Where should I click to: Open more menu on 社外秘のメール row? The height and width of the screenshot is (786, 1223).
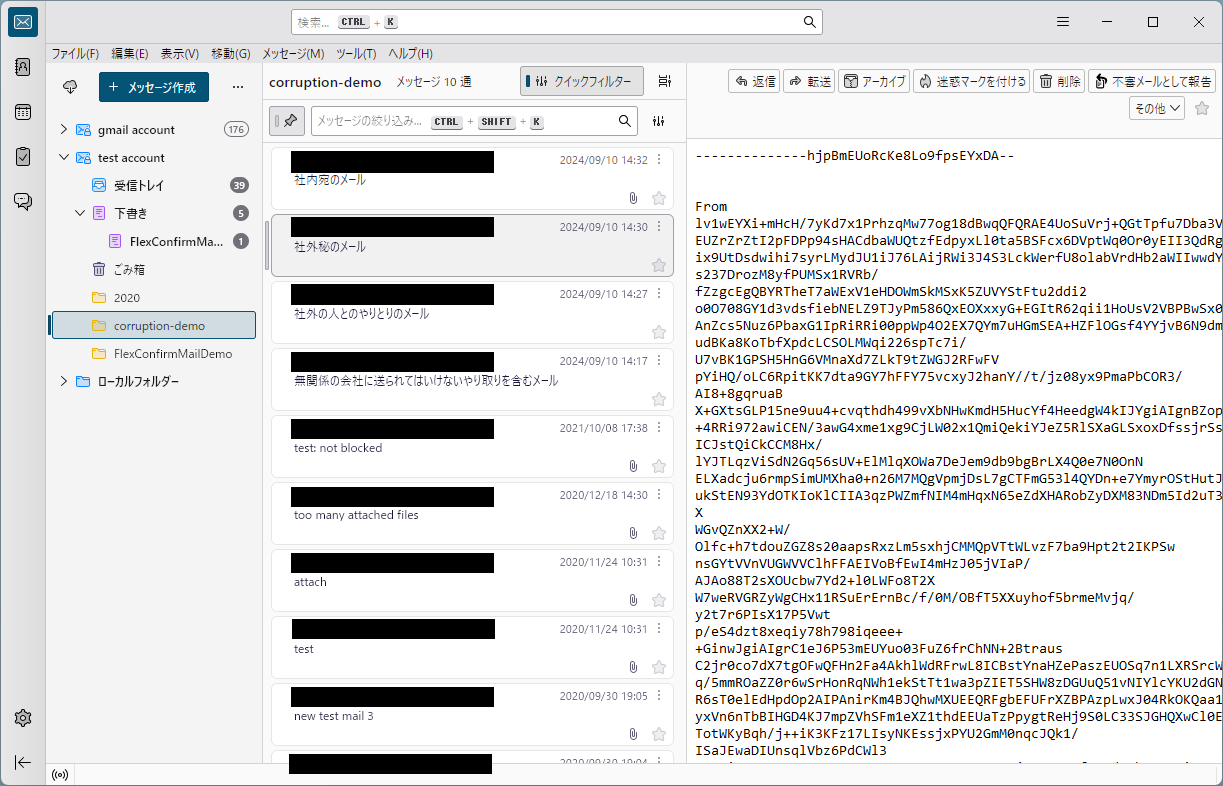tap(659, 227)
